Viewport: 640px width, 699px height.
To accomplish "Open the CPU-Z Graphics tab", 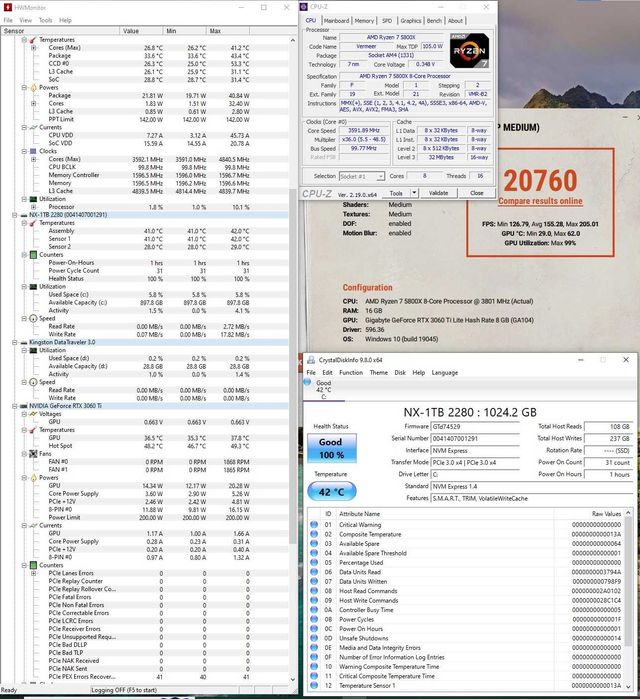I will coord(410,21).
